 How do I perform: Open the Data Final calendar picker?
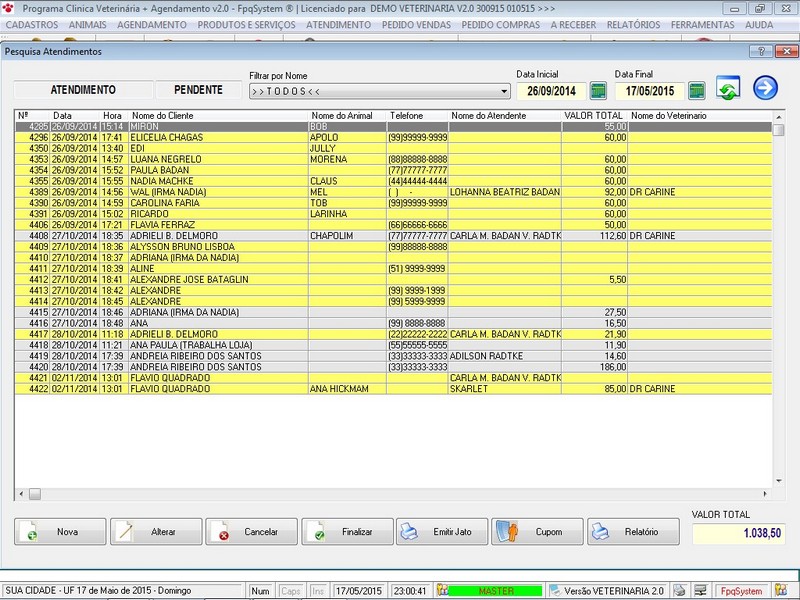(x=696, y=91)
